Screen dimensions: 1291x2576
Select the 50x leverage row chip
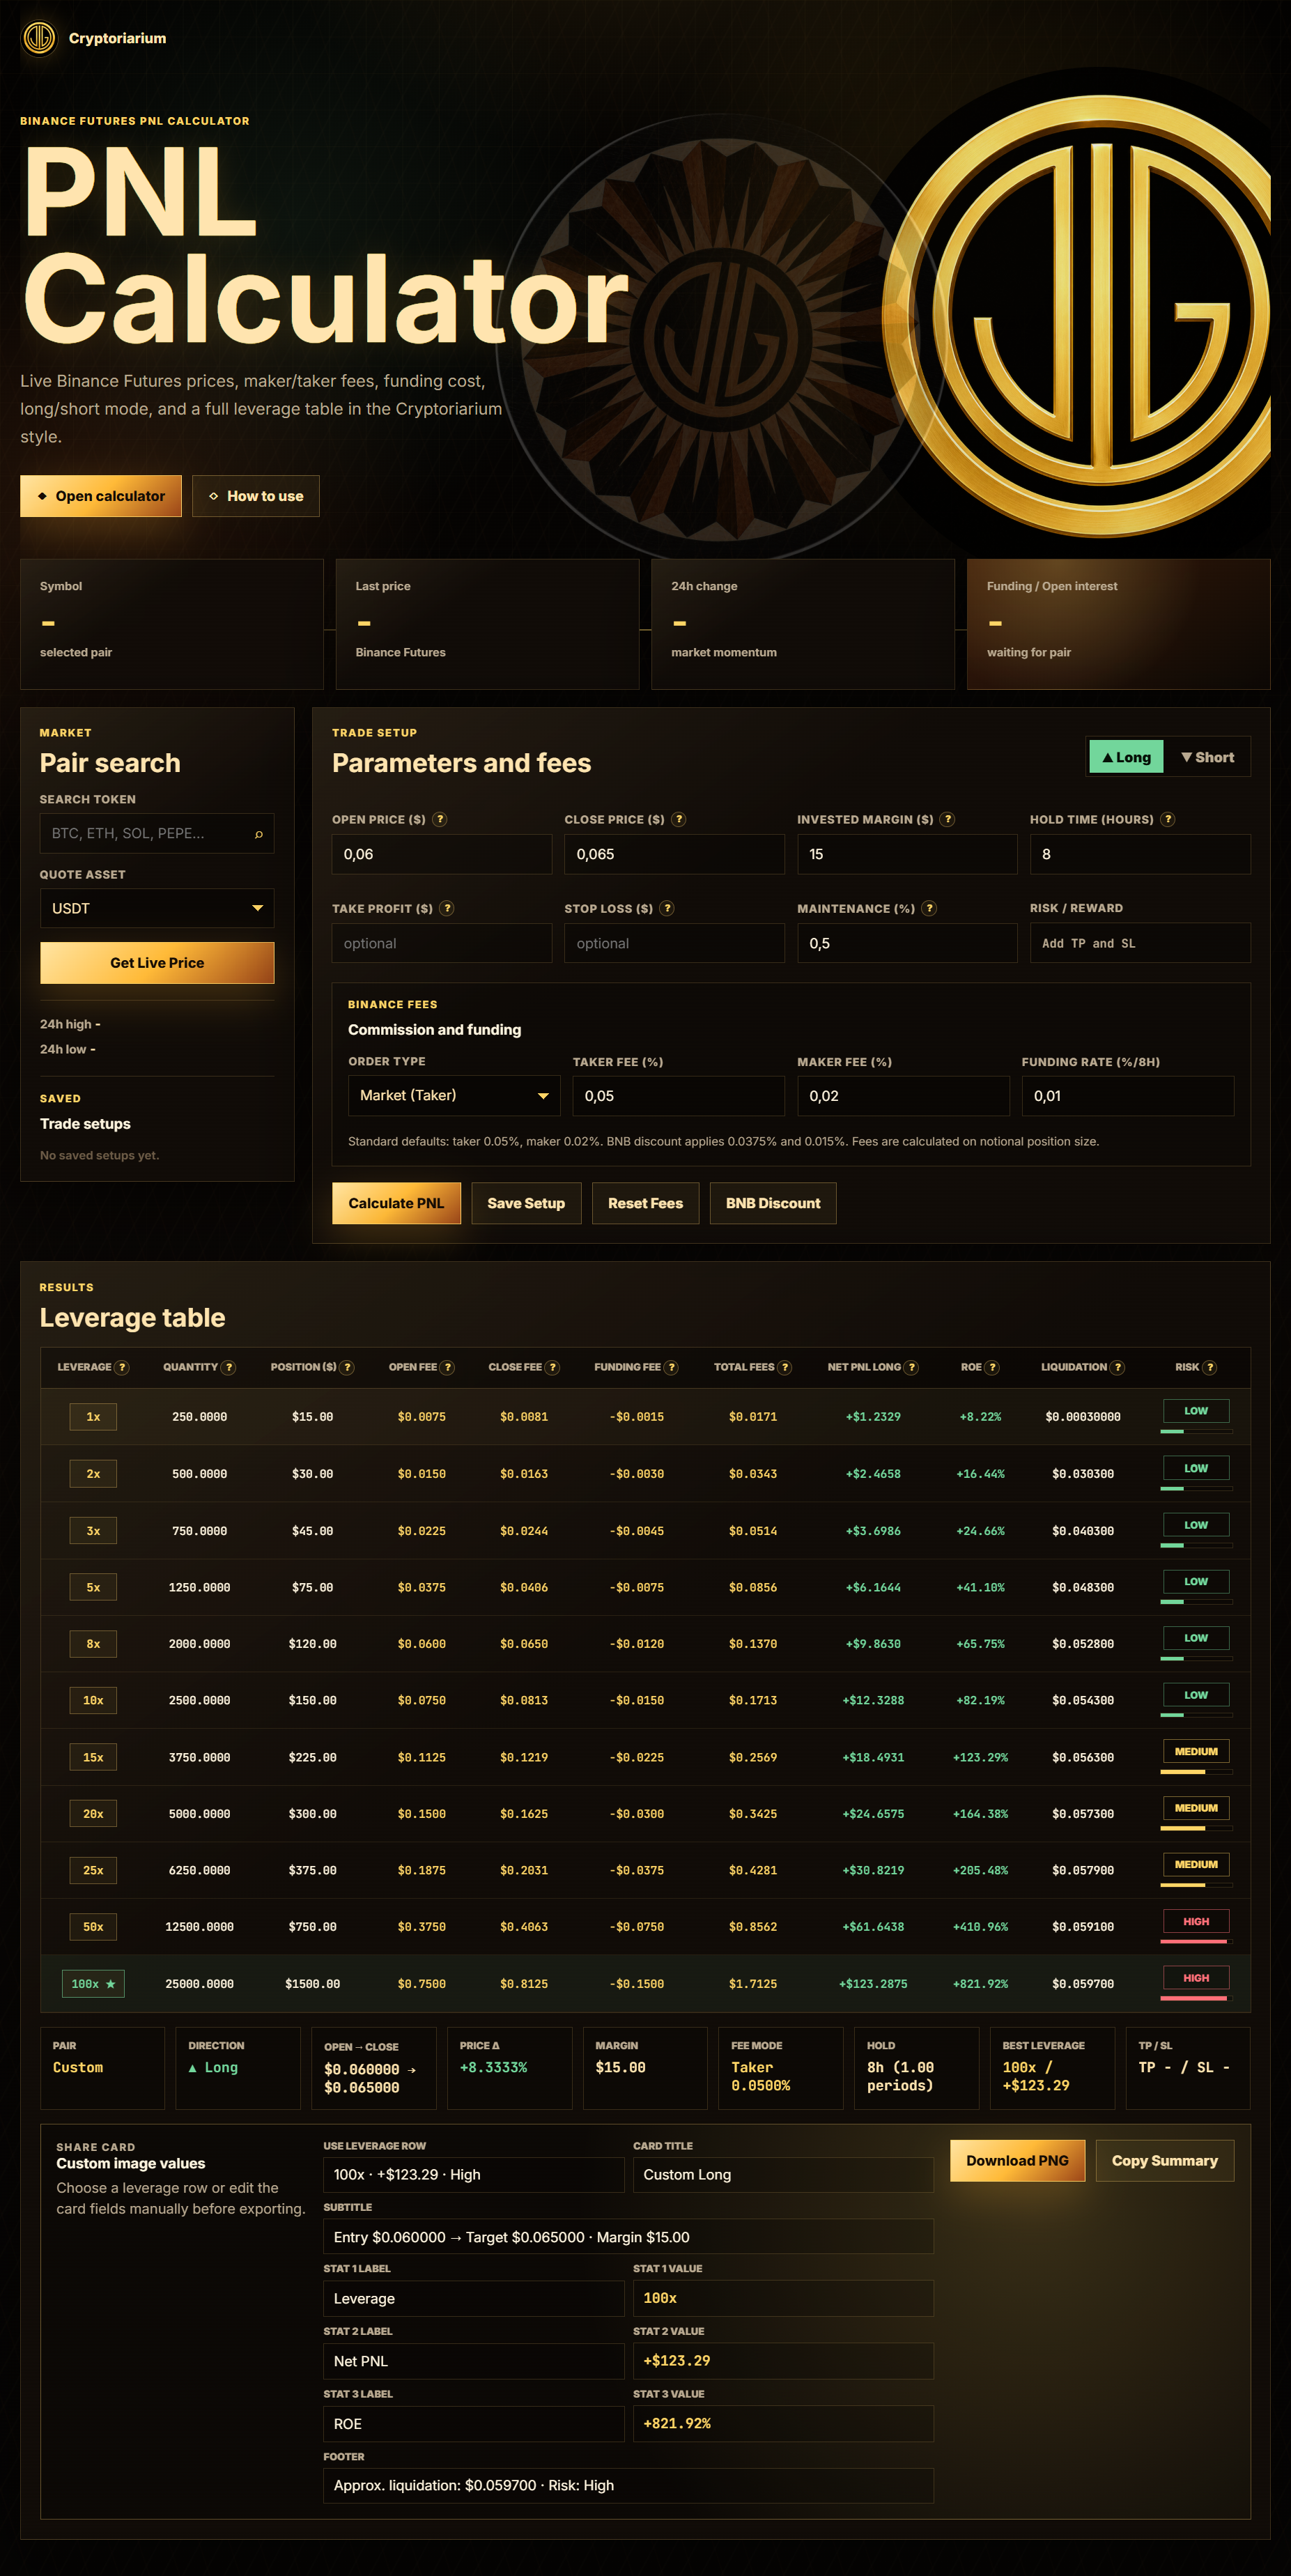click(93, 1927)
